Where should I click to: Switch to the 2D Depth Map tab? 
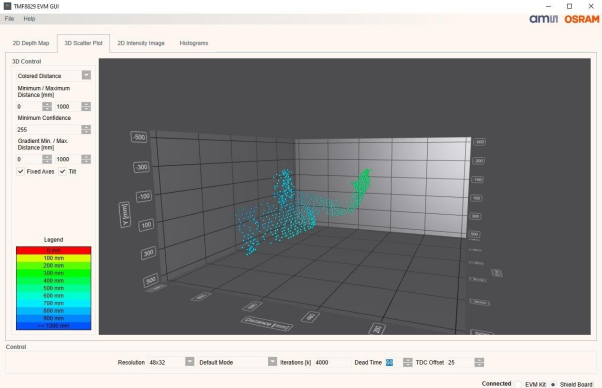31,43
